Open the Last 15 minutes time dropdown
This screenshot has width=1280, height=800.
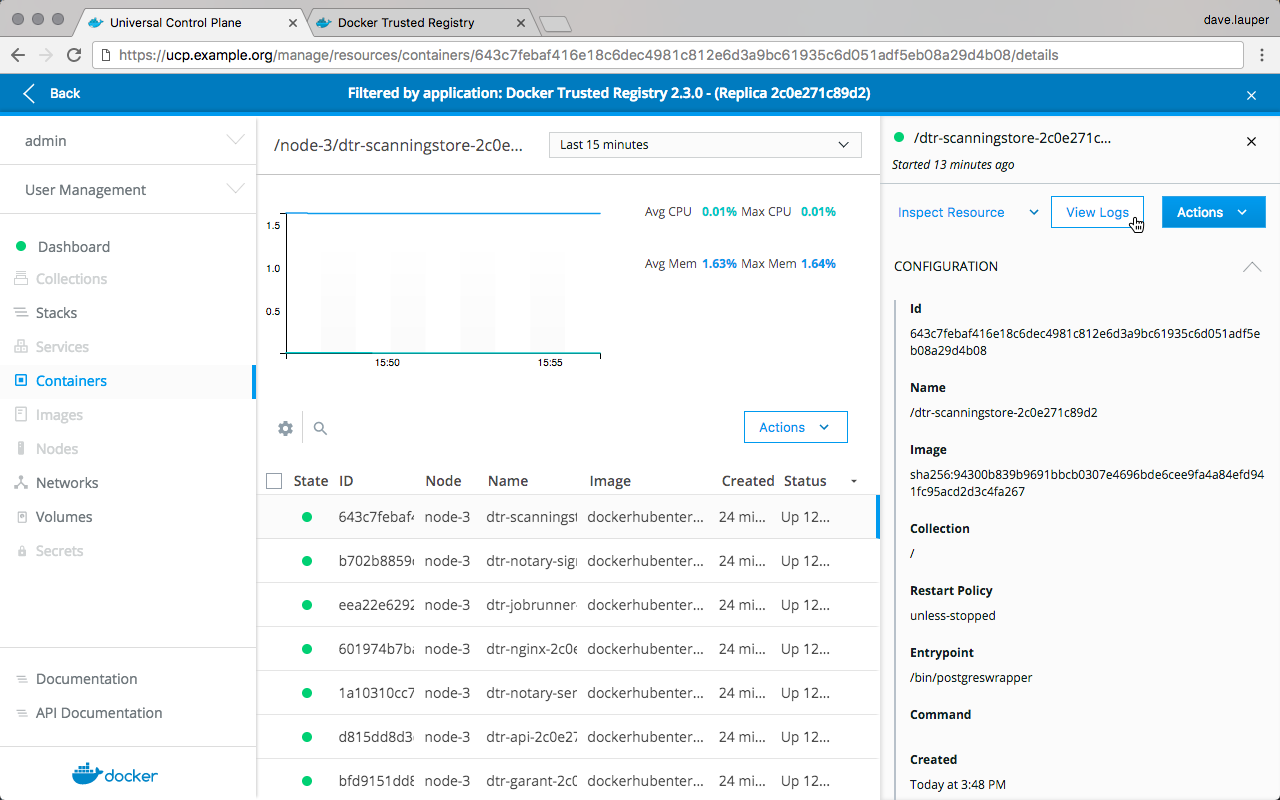point(705,145)
